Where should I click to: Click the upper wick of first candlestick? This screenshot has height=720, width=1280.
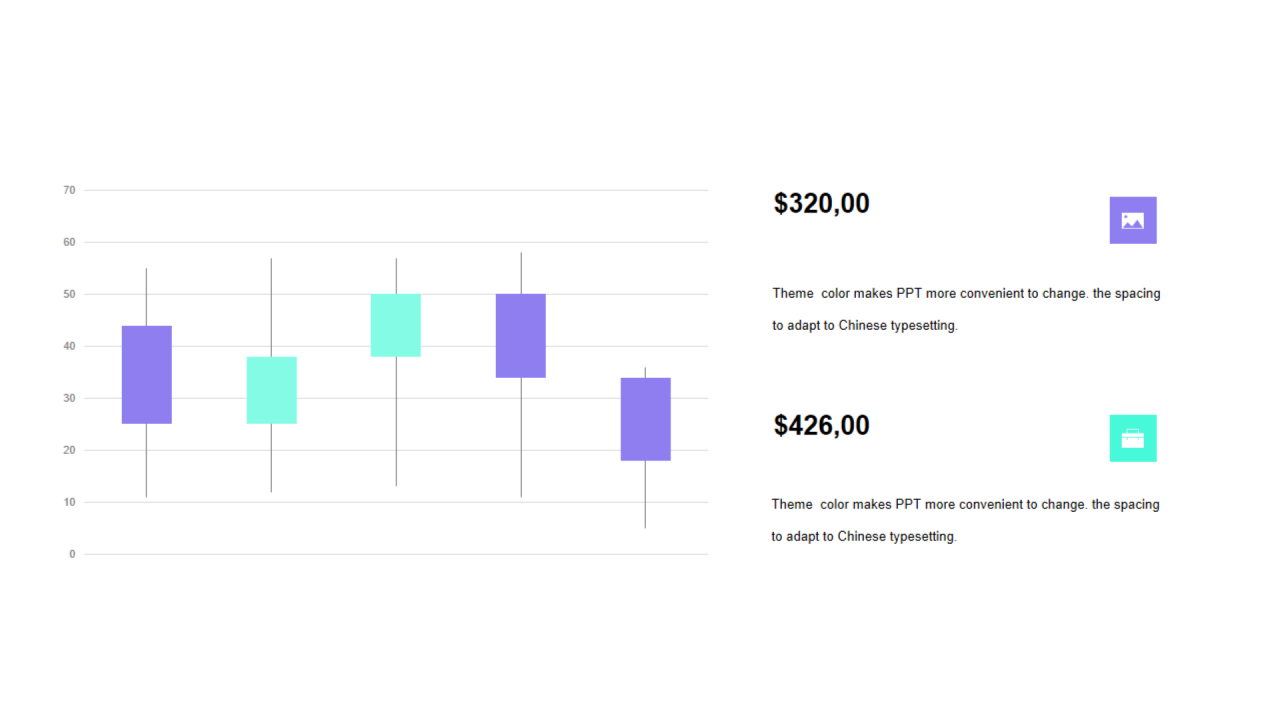(147, 297)
